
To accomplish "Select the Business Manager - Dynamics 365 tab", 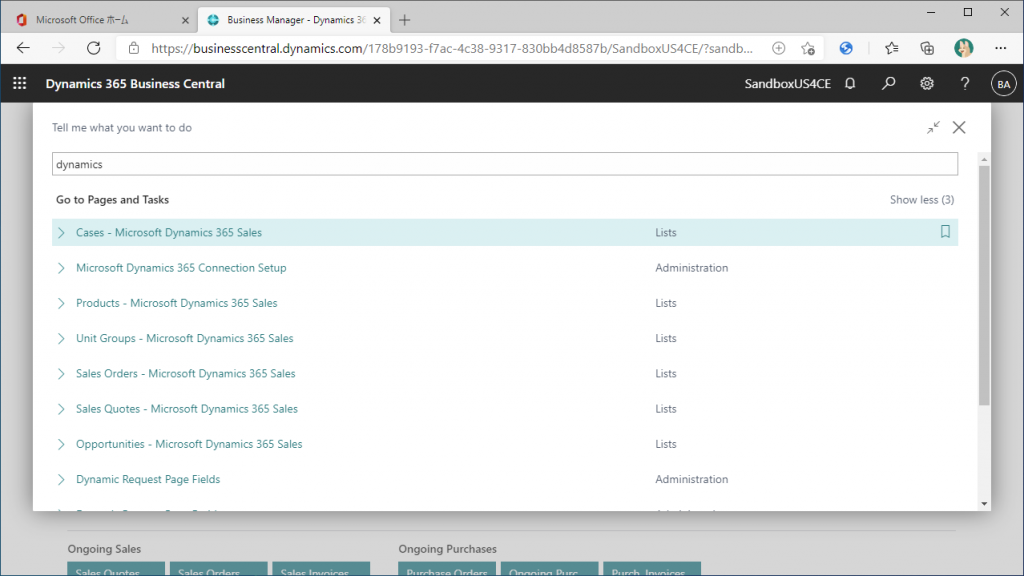I will pos(296,20).
